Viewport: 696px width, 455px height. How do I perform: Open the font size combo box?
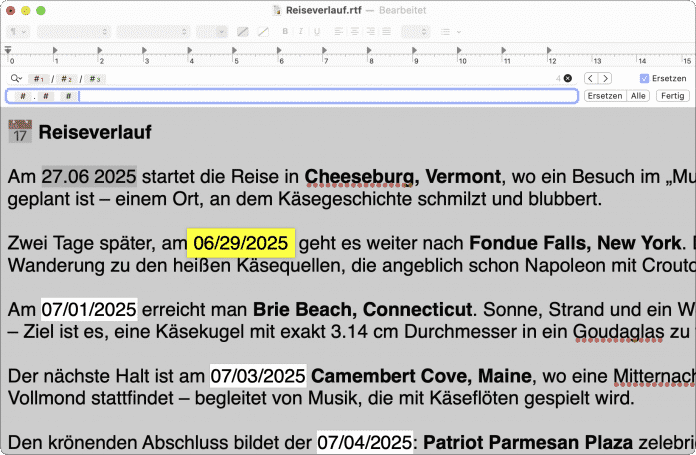click(212, 32)
